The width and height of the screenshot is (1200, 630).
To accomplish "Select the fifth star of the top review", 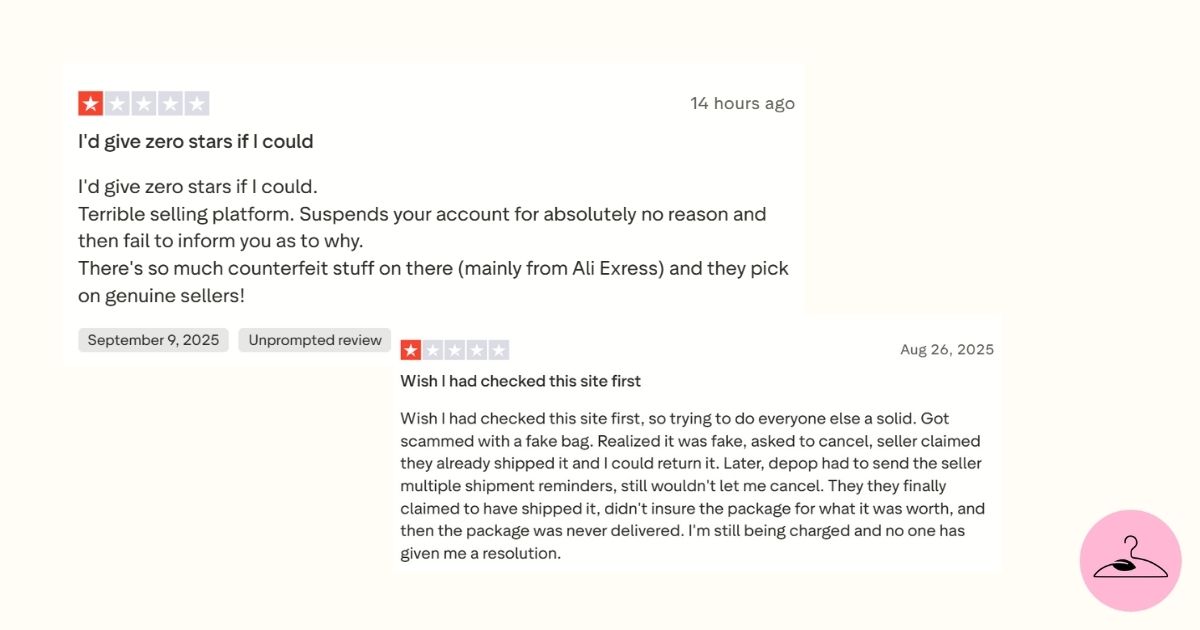I will tap(197, 104).
